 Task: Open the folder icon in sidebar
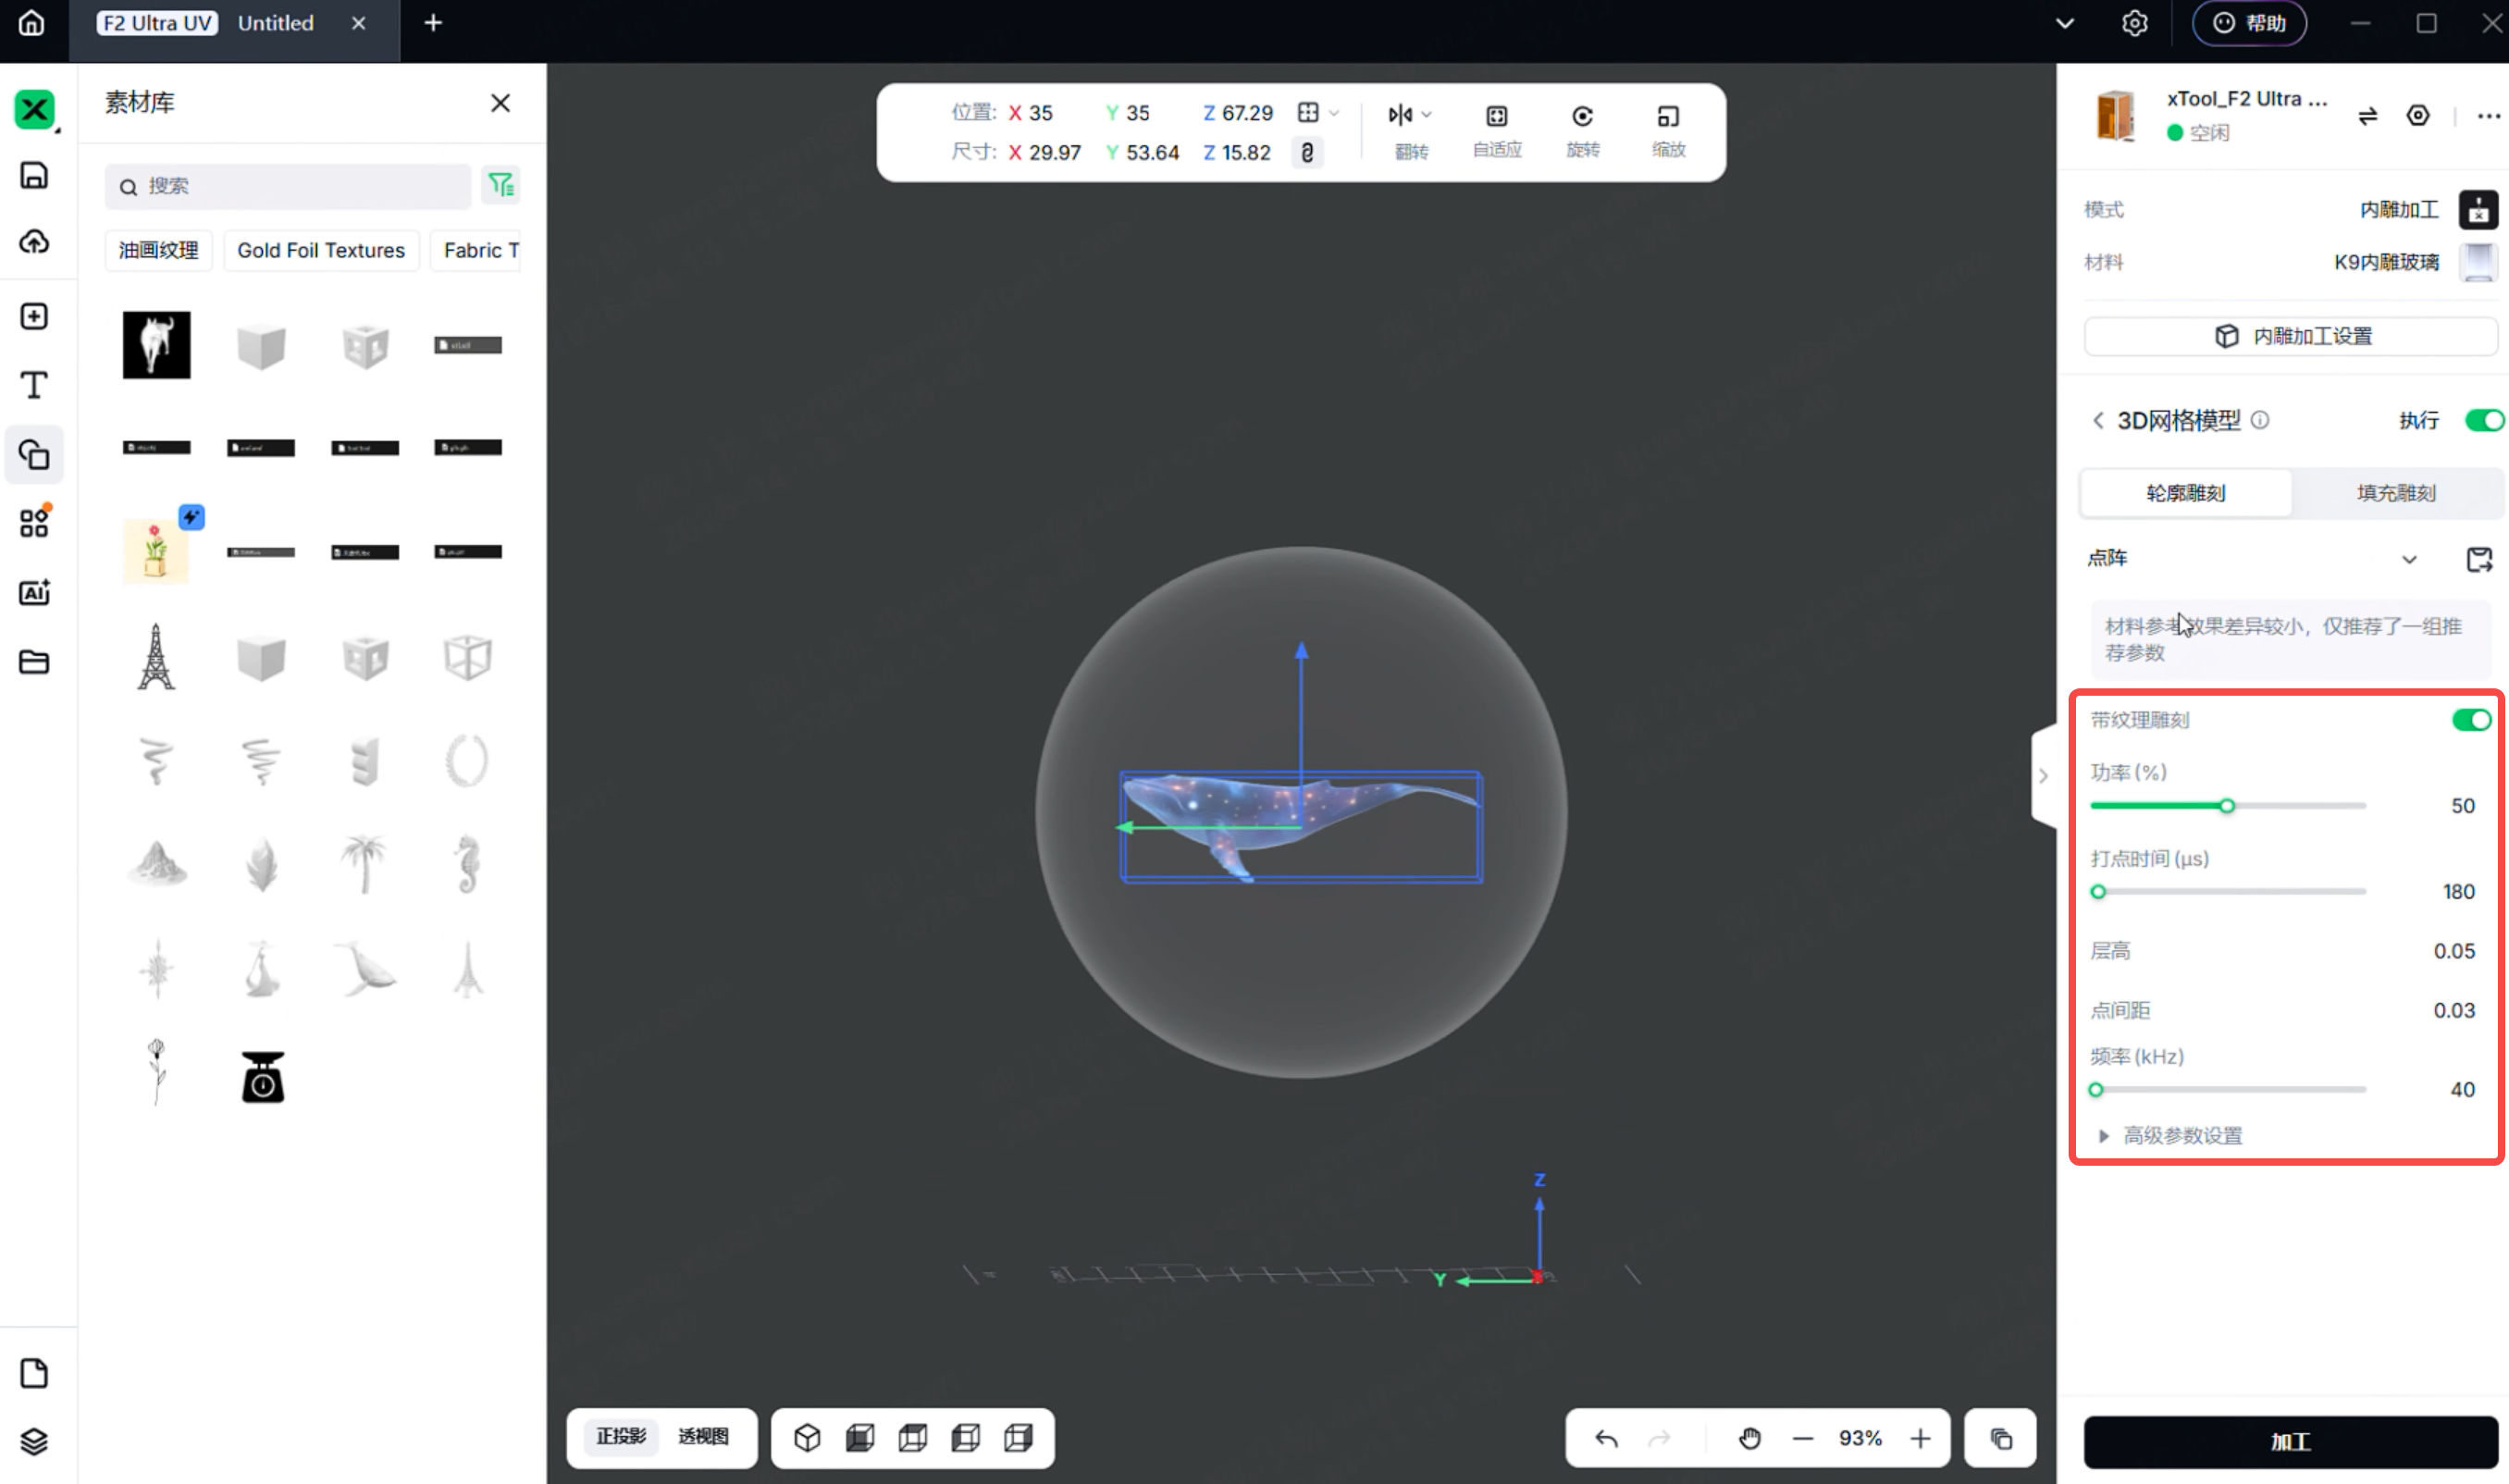click(34, 661)
